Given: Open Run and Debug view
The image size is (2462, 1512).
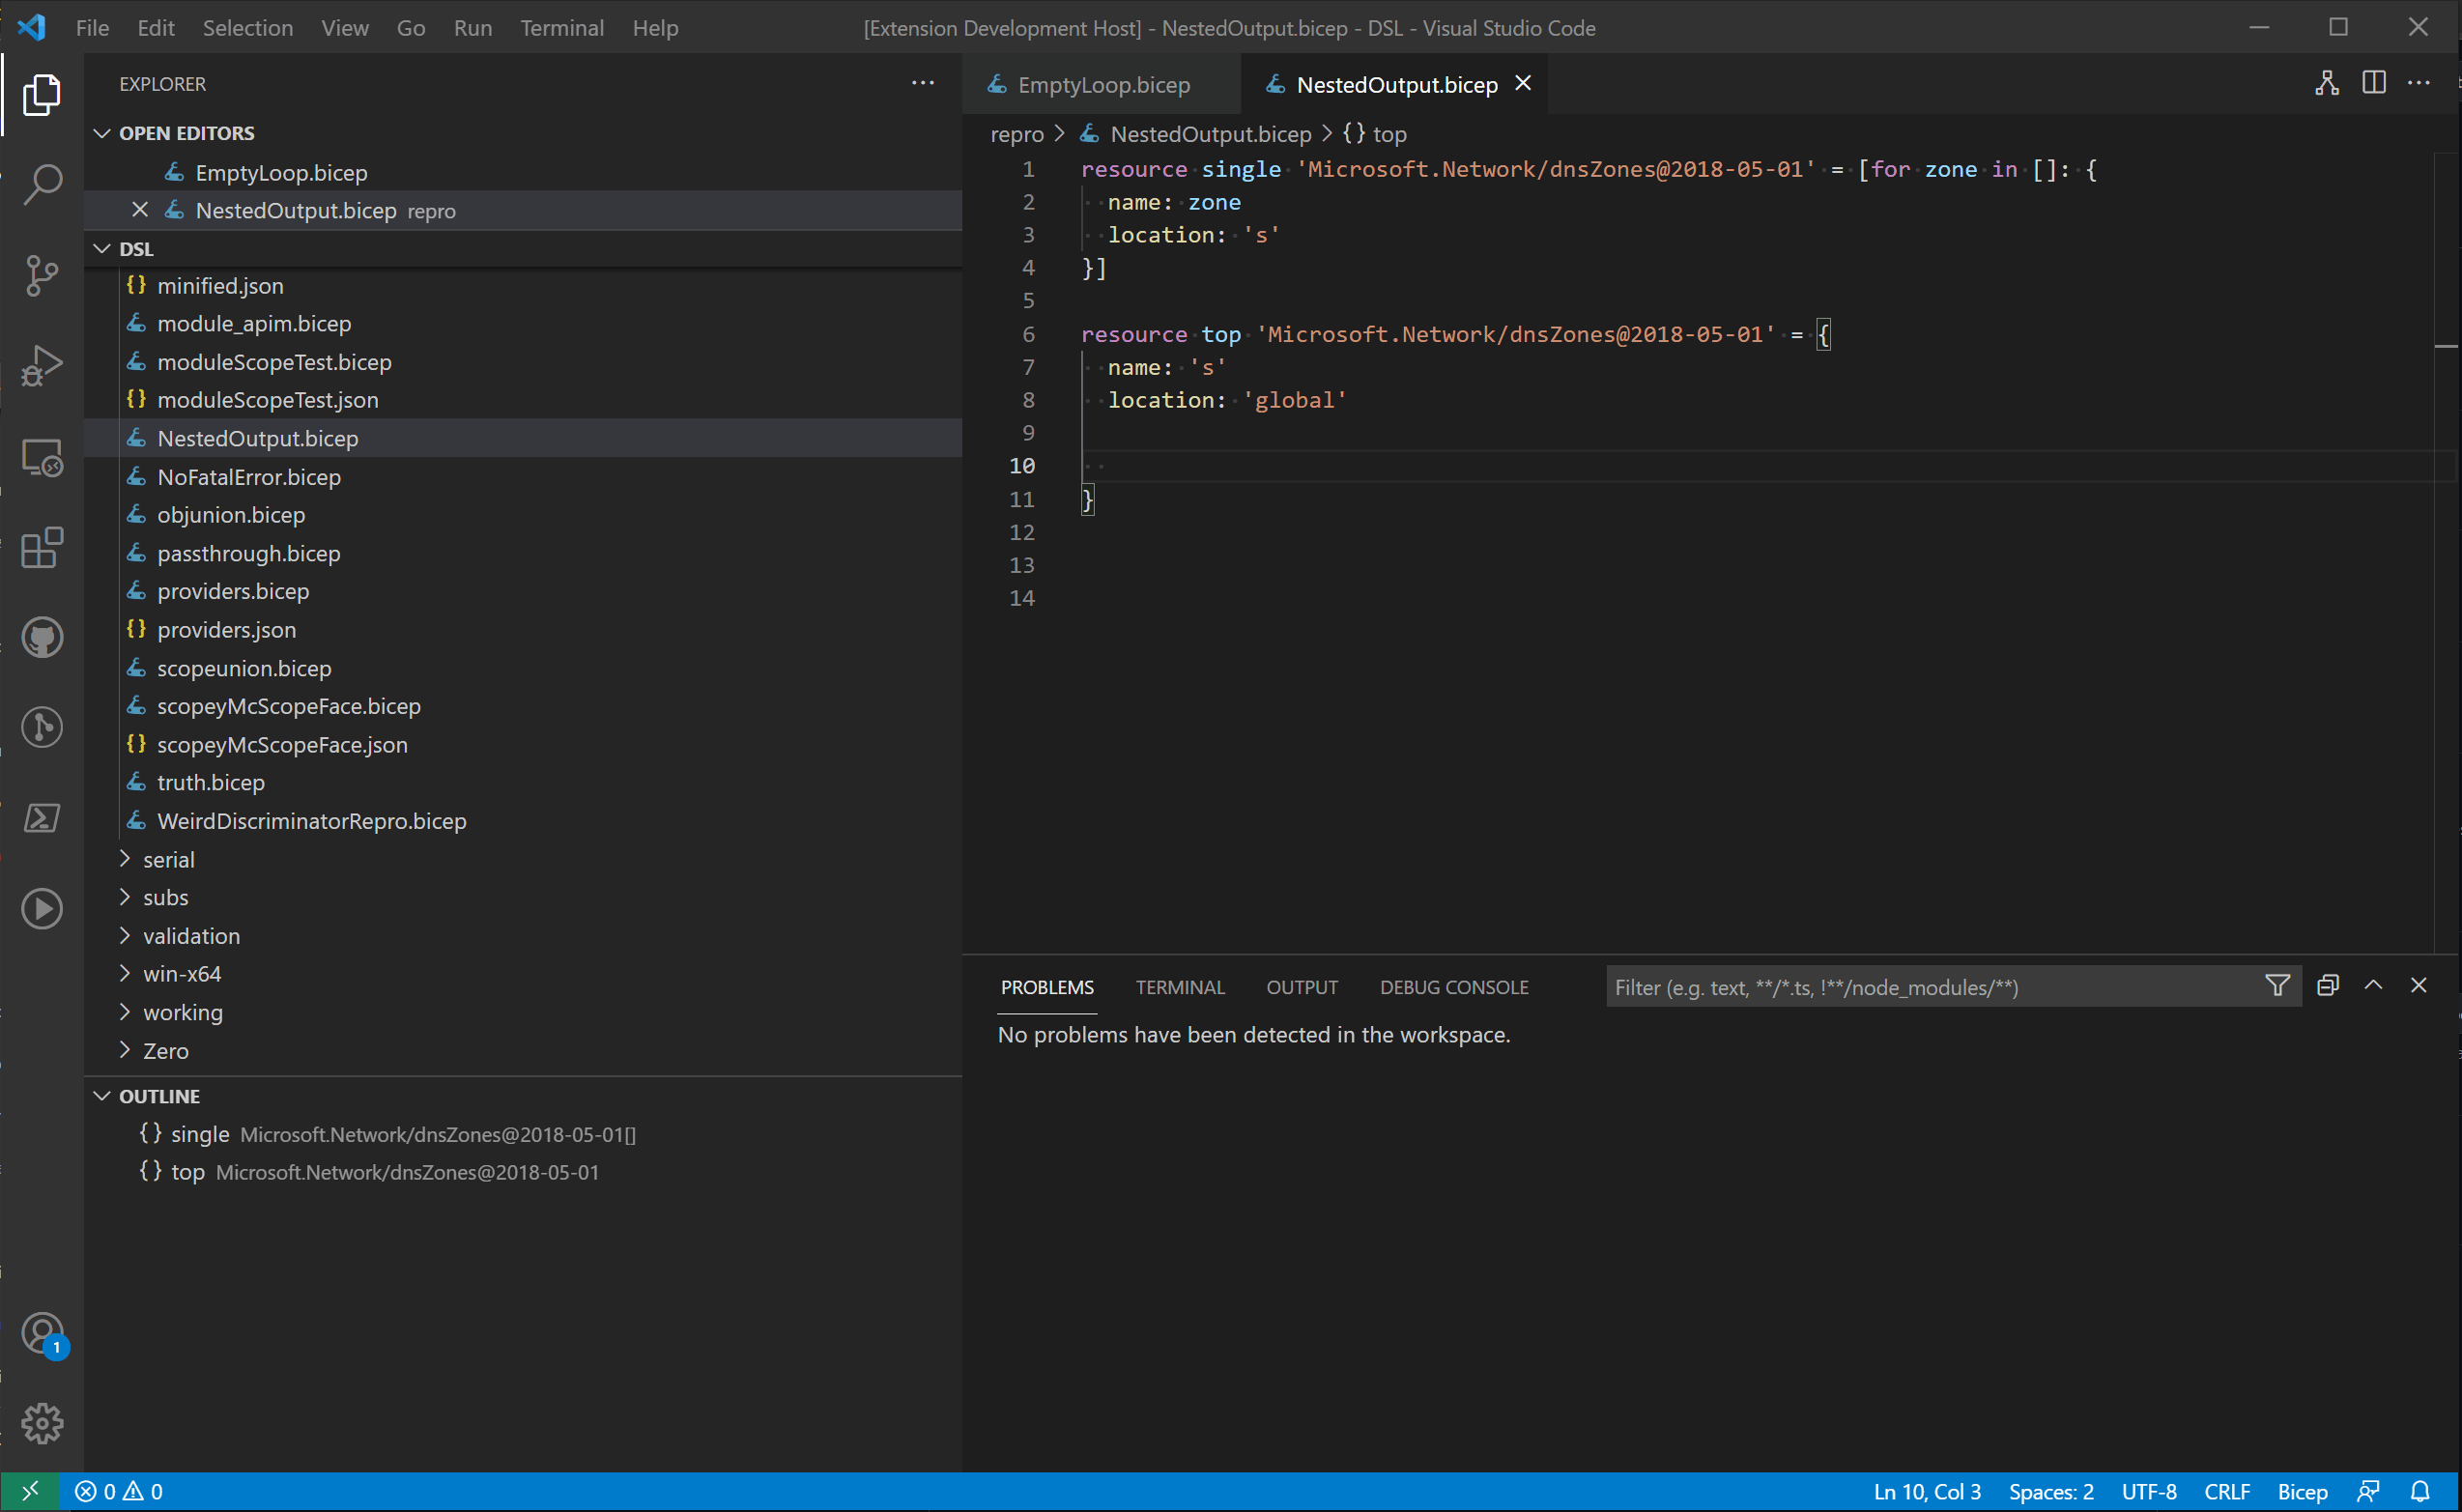Looking at the screenshot, I should tap(42, 366).
